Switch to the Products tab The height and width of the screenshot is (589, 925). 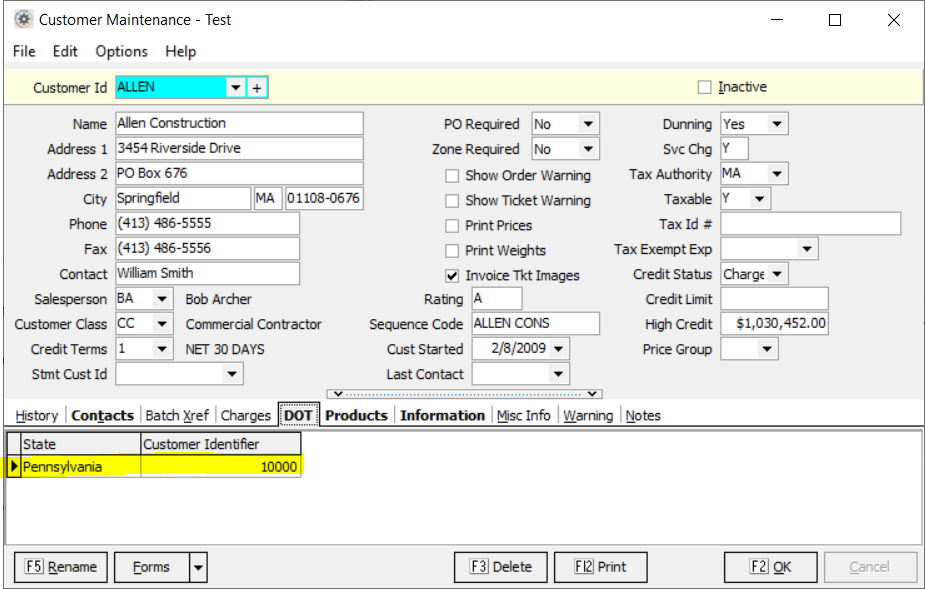(356, 415)
